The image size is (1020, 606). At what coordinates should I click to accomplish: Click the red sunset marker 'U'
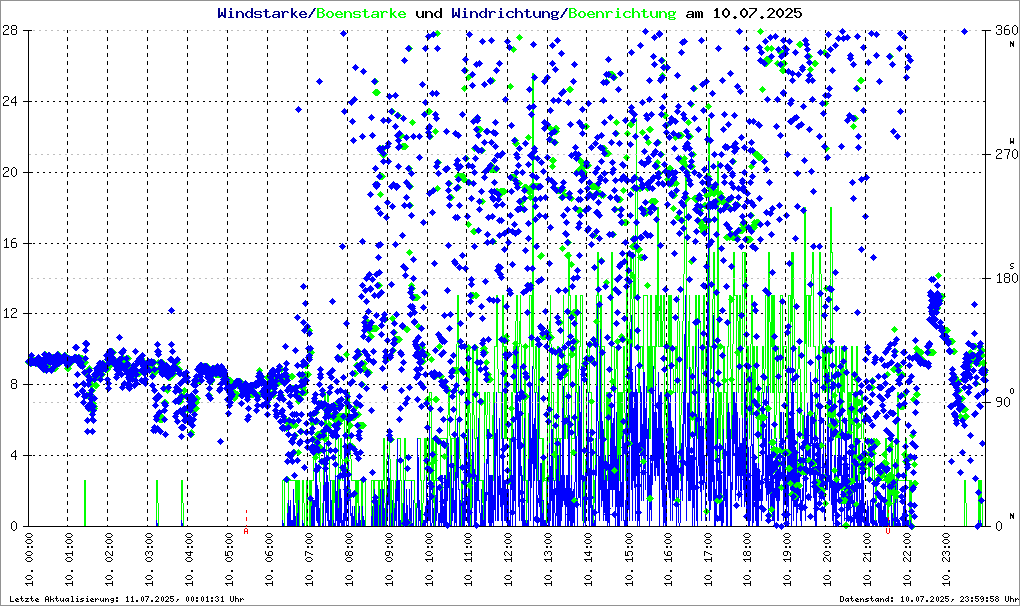pyautogui.click(x=887, y=531)
